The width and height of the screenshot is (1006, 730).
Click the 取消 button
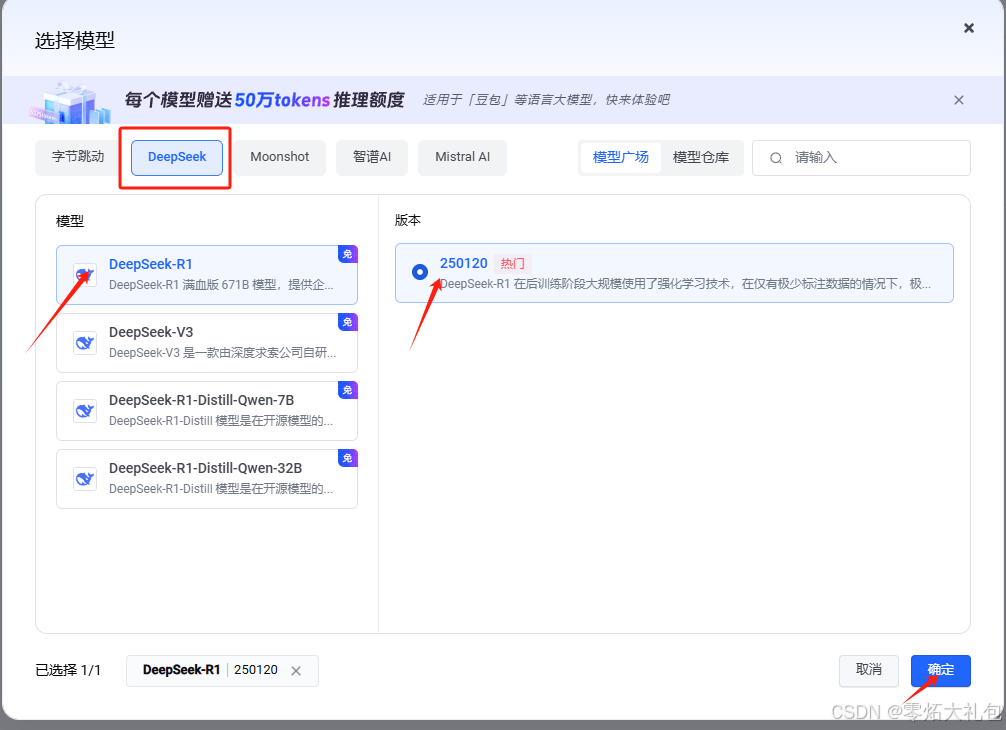click(869, 670)
